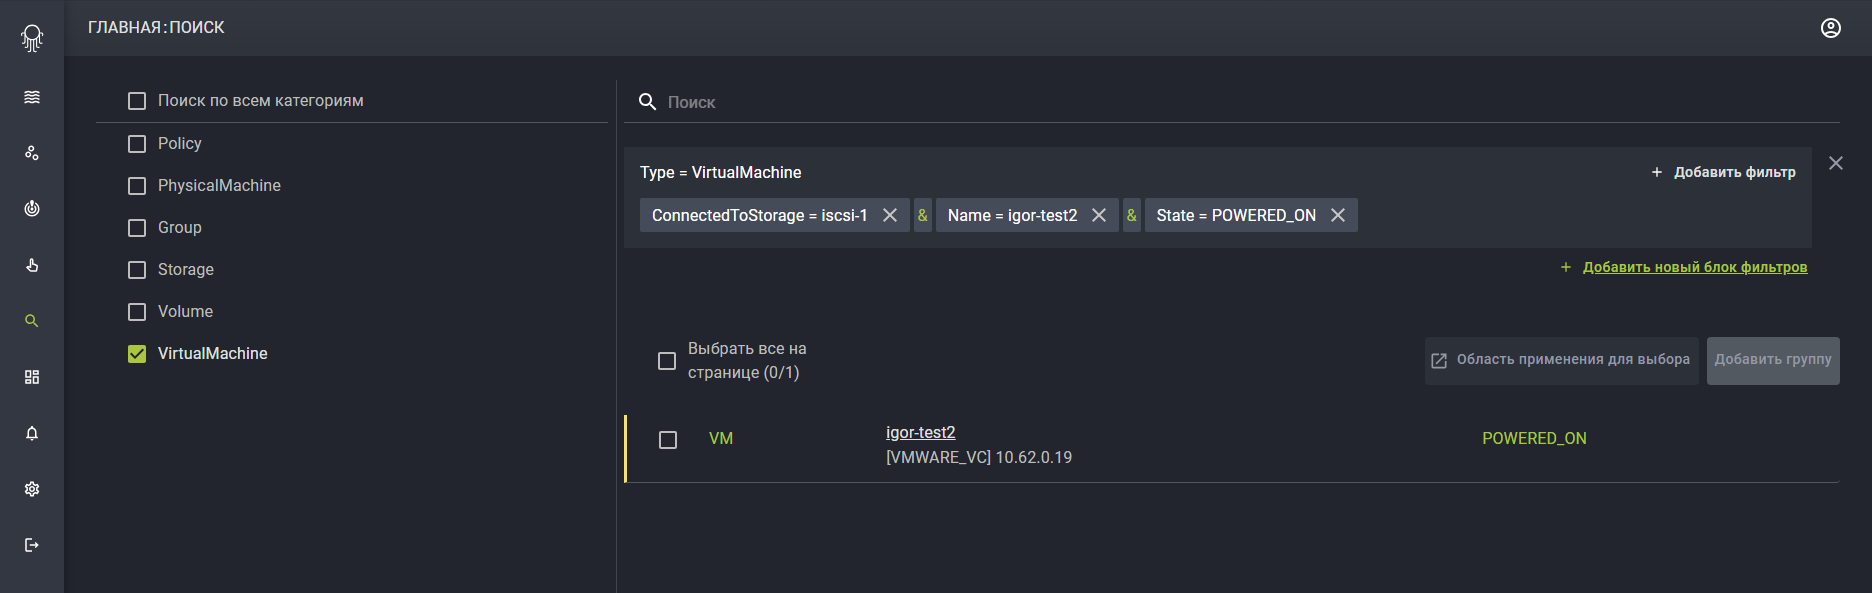1872x593 pixels.
Task: Click the Добавить группу button
Action: 1773,361
